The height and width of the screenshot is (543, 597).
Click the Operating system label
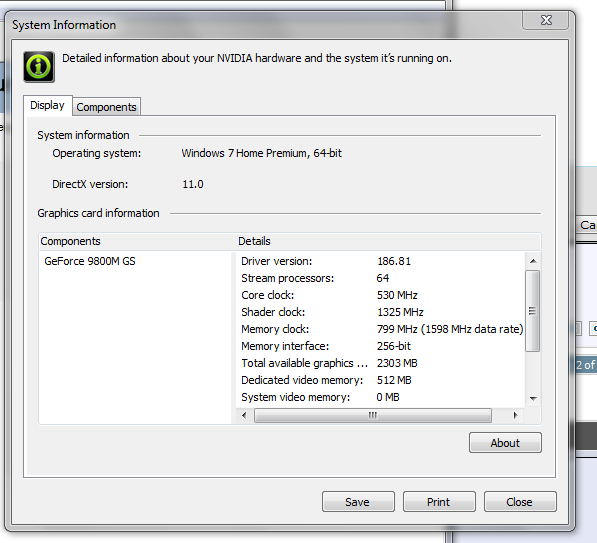click(97, 153)
